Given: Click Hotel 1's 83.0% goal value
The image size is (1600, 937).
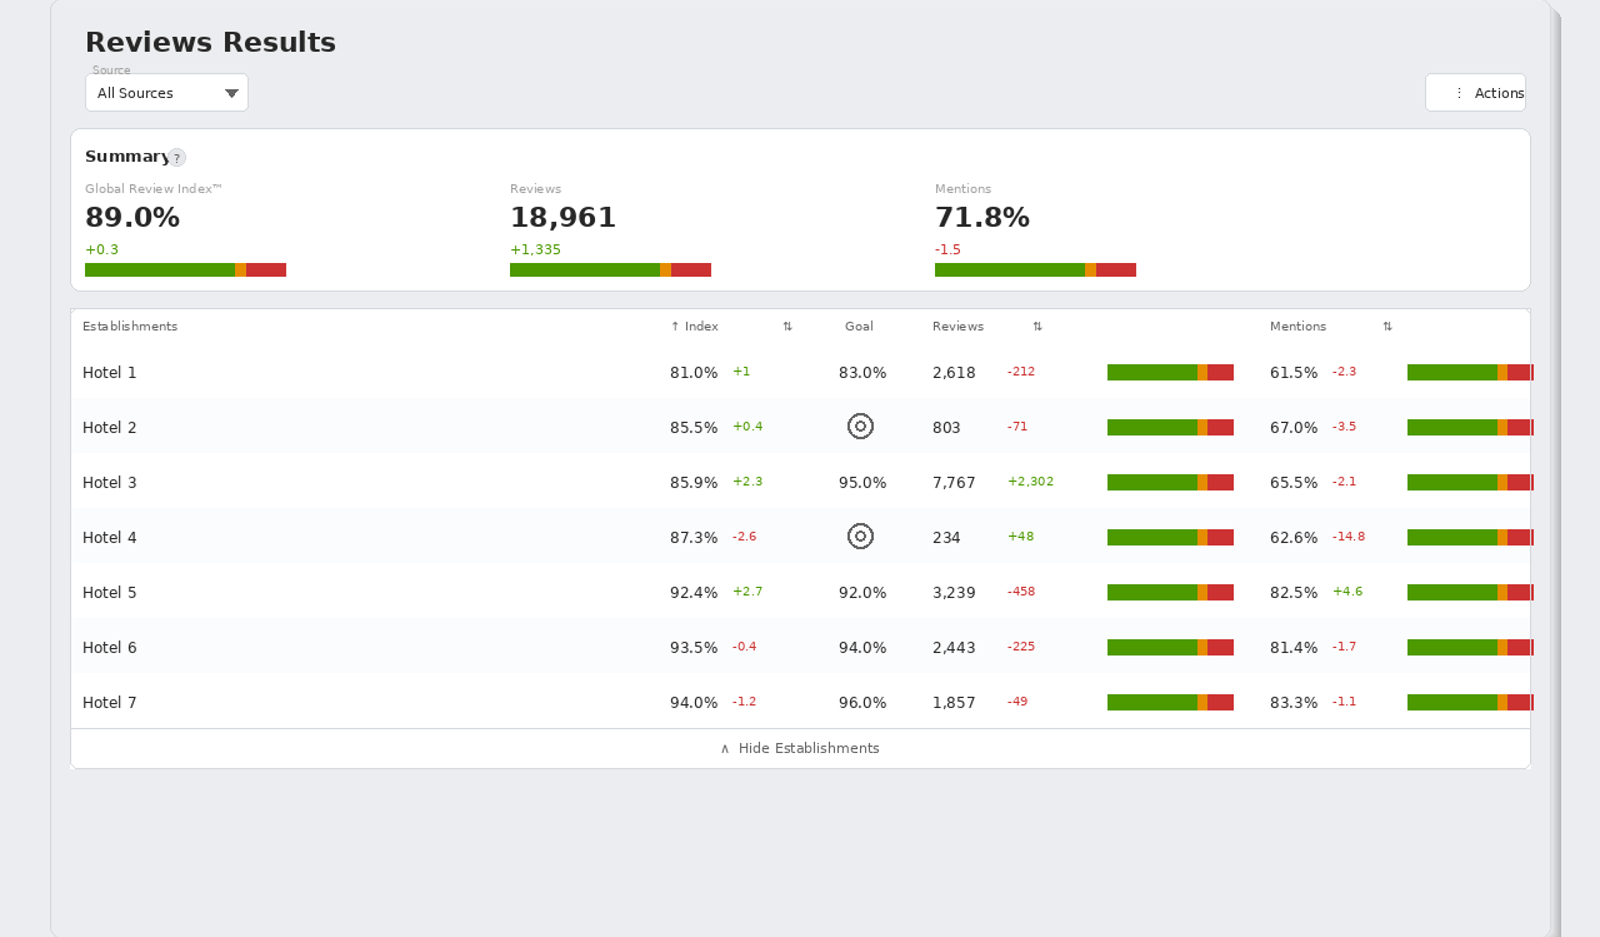Looking at the screenshot, I should [863, 373].
